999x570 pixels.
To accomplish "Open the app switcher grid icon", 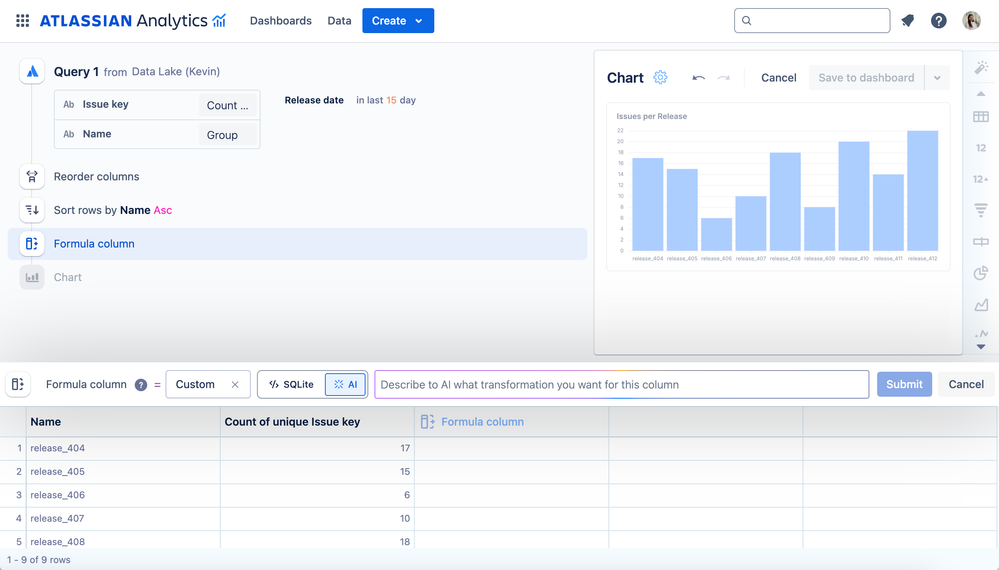I will coord(22,20).
